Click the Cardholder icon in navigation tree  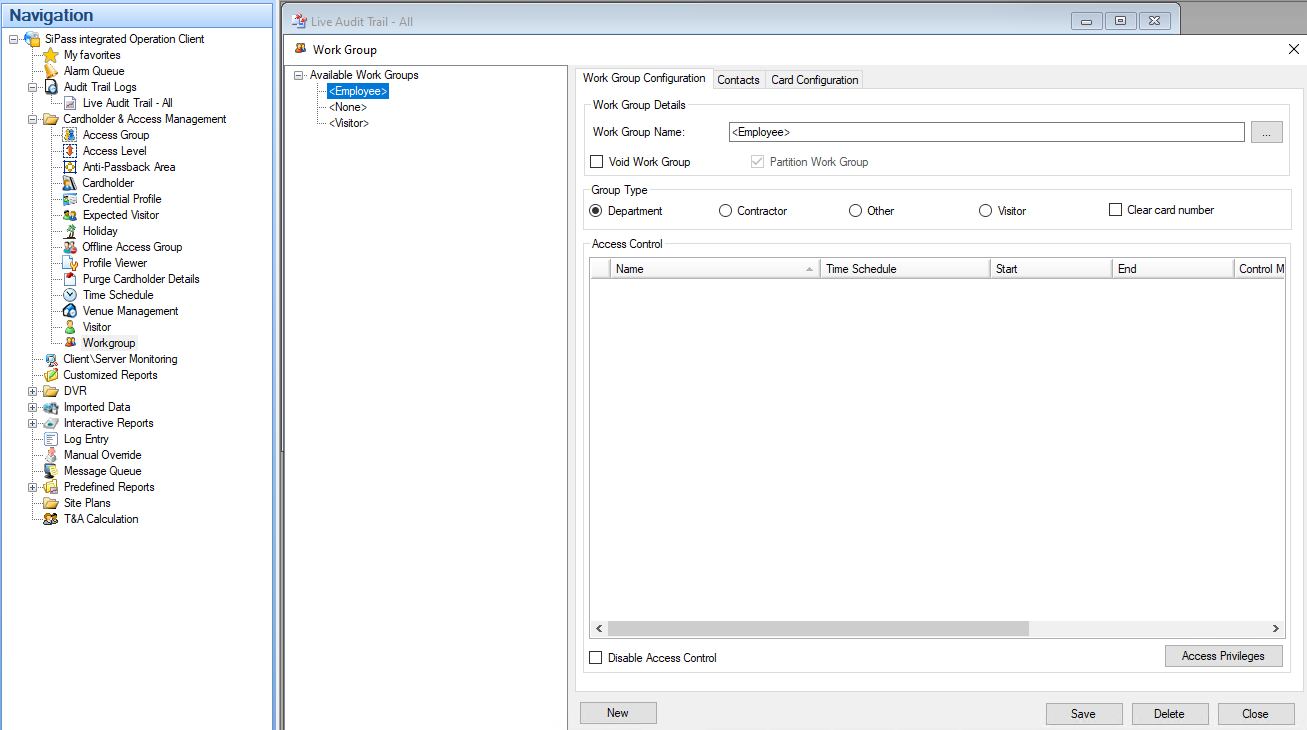70,183
